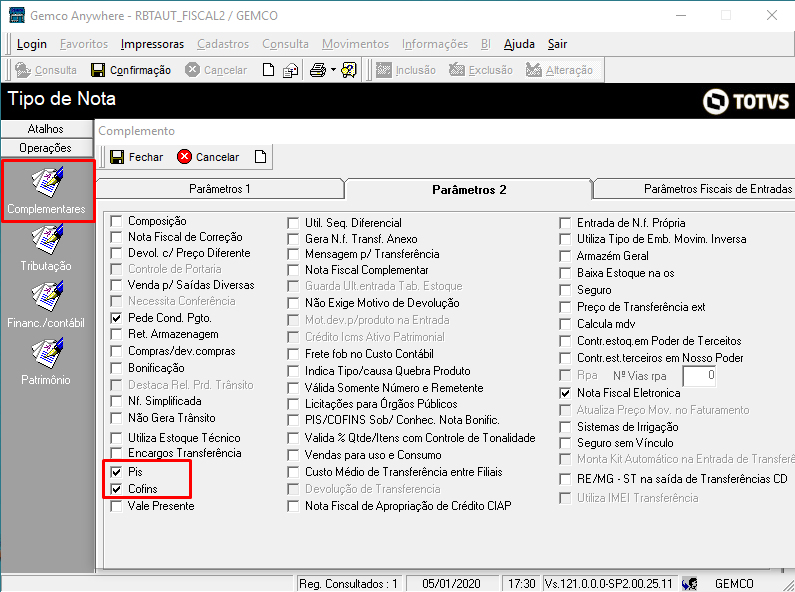Check Nf. Simplificada box
The width and height of the screenshot is (795, 592).
(x=117, y=401)
